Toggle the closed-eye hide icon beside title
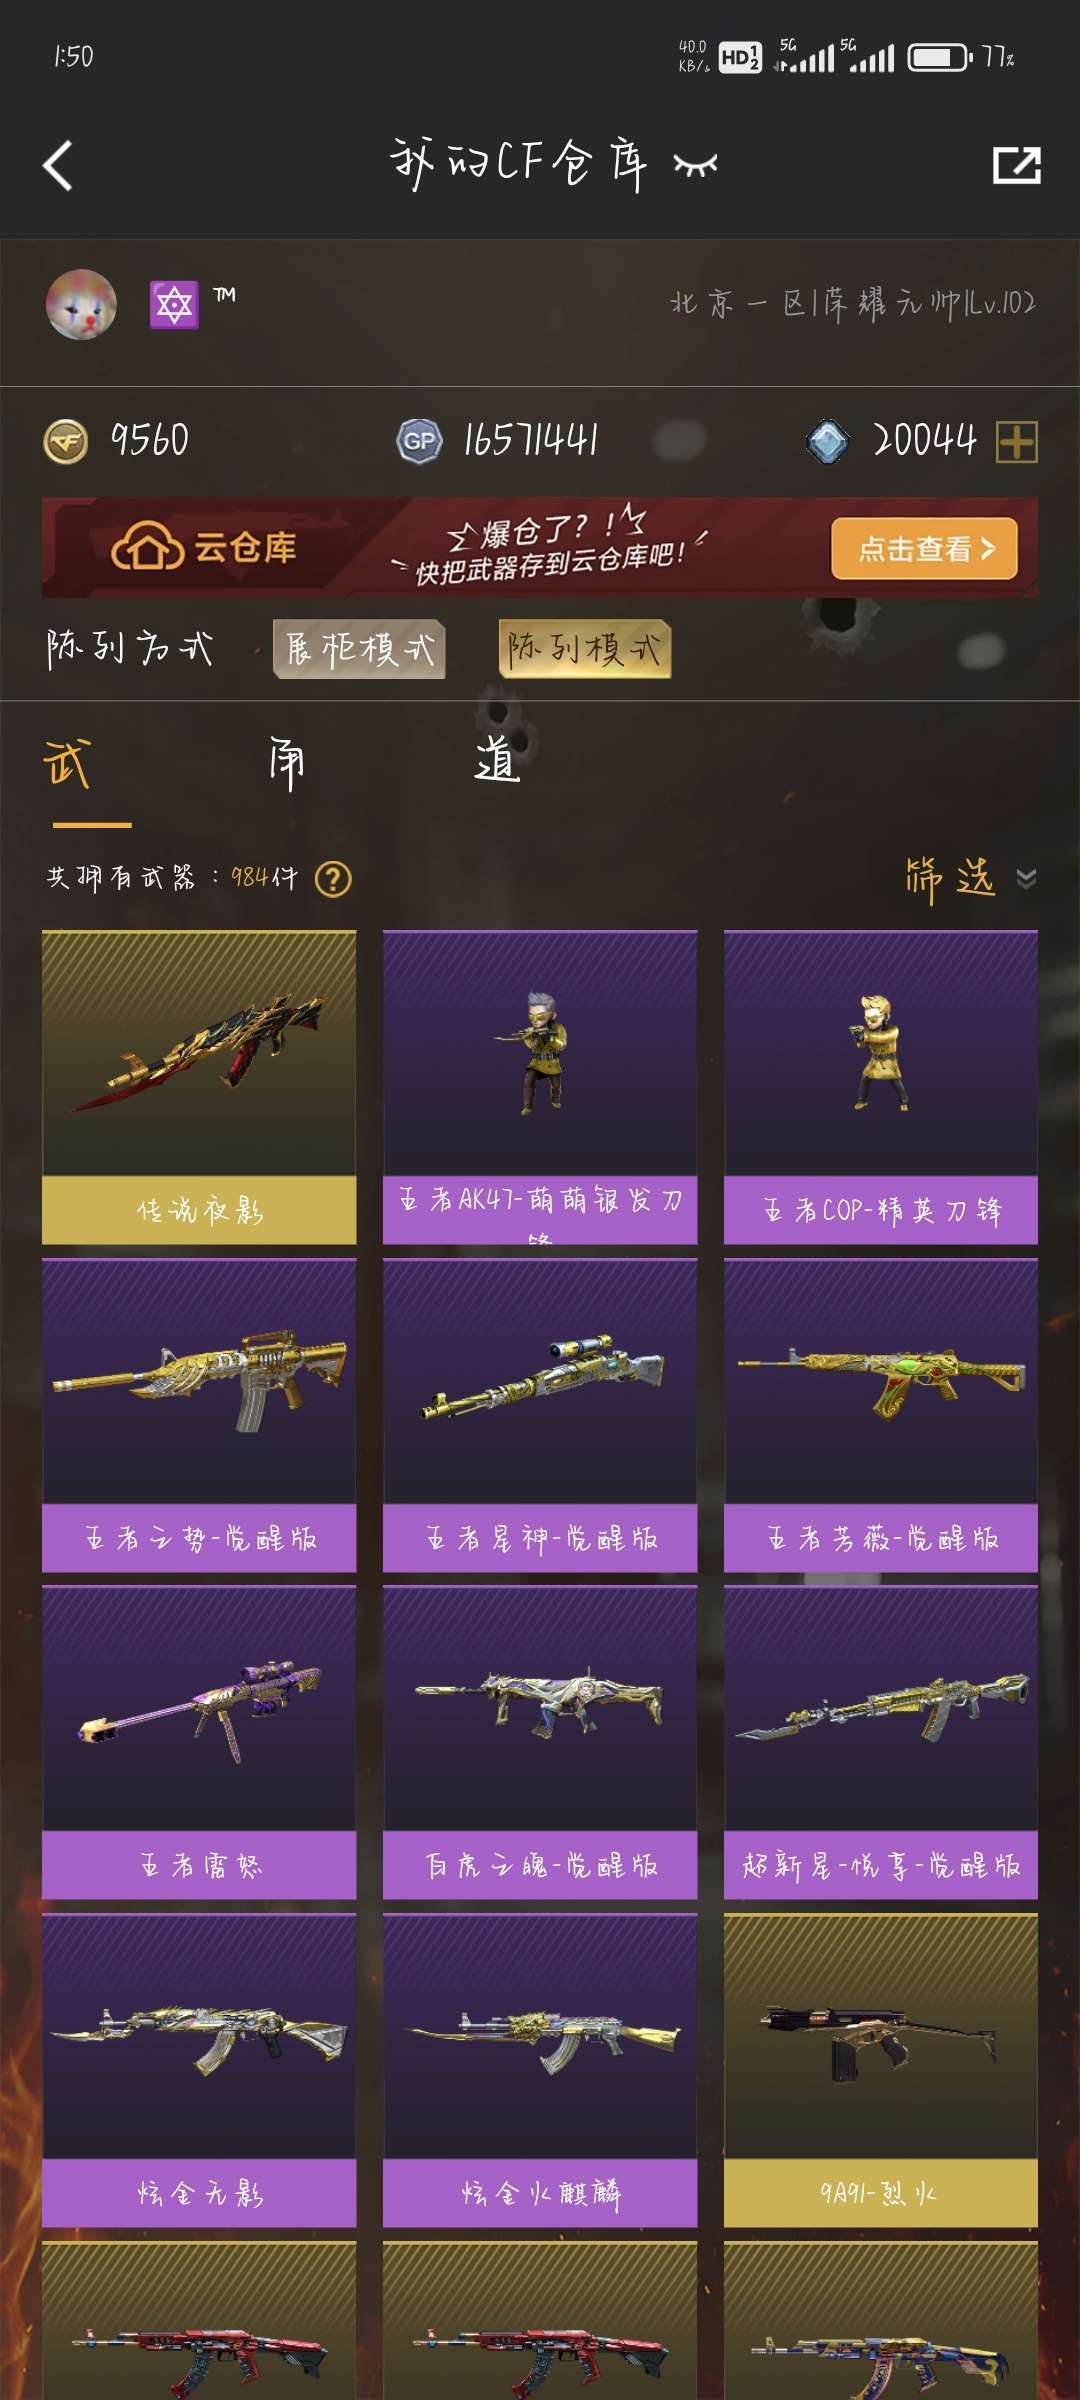1080x2400 pixels. coord(696,165)
